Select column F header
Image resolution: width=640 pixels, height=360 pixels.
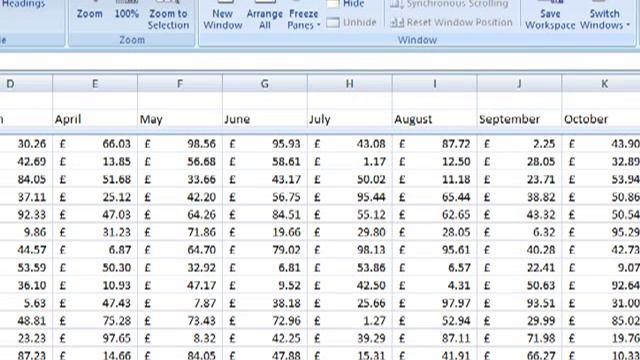(180, 84)
